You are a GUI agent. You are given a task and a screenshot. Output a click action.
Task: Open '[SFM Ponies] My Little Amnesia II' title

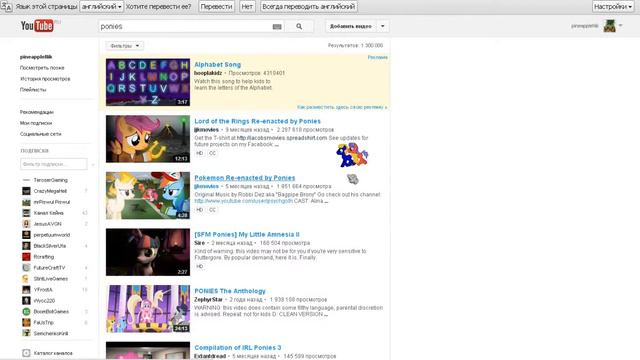pos(247,234)
